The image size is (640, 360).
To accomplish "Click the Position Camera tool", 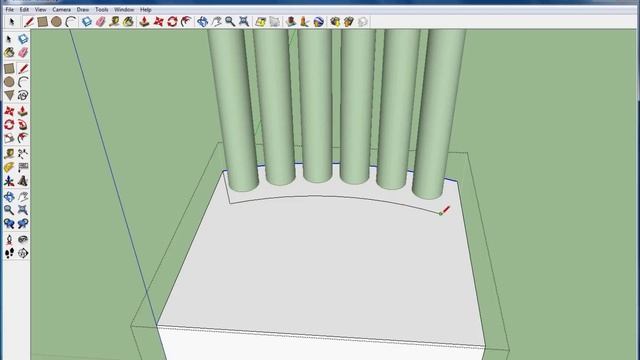I will pos(9,239).
